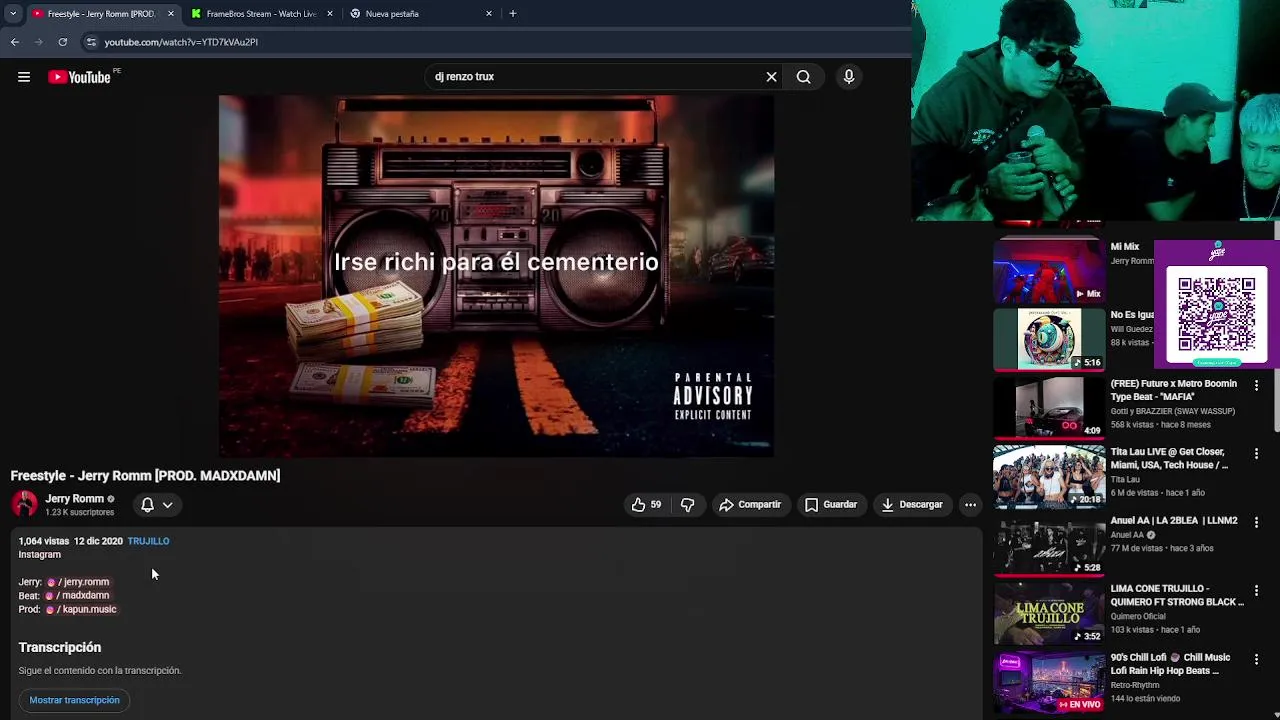
Task: Toggle the notification bell for Jerry Romm
Action: [x=147, y=505]
